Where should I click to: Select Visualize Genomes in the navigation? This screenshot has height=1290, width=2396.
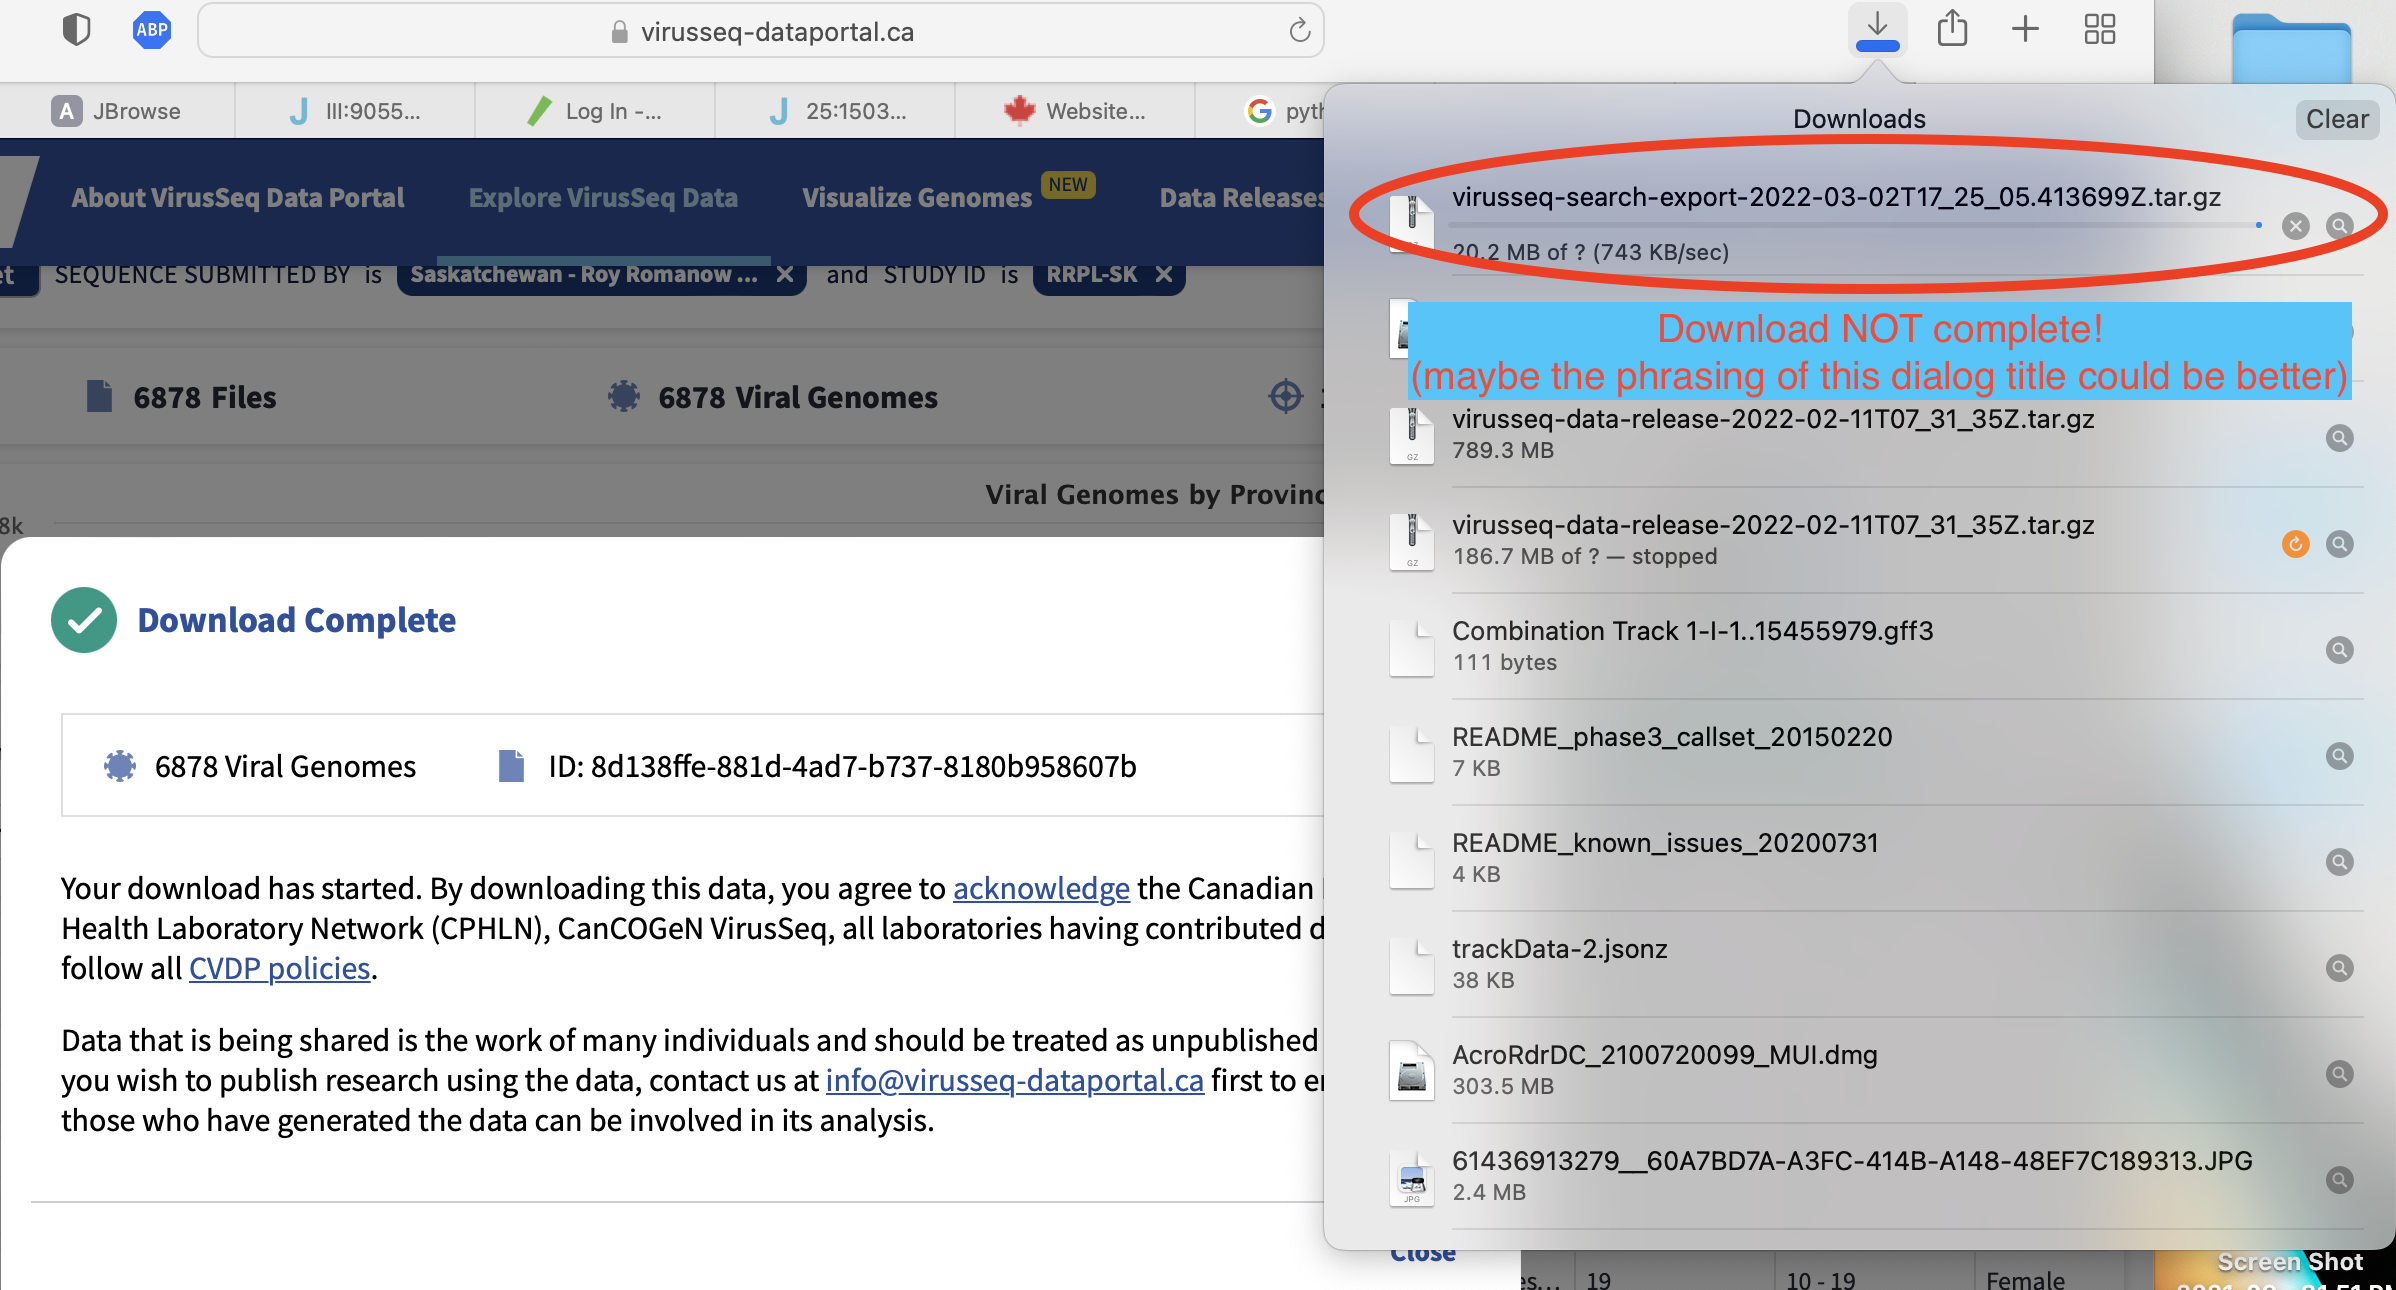point(916,197)
